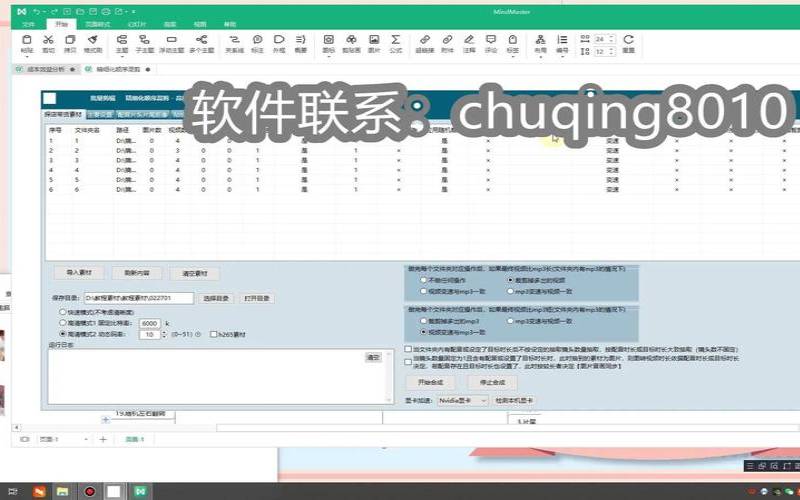Click the Reset circular-arrow icon
This screenshot has height=500, width=800.
(629, 40)
